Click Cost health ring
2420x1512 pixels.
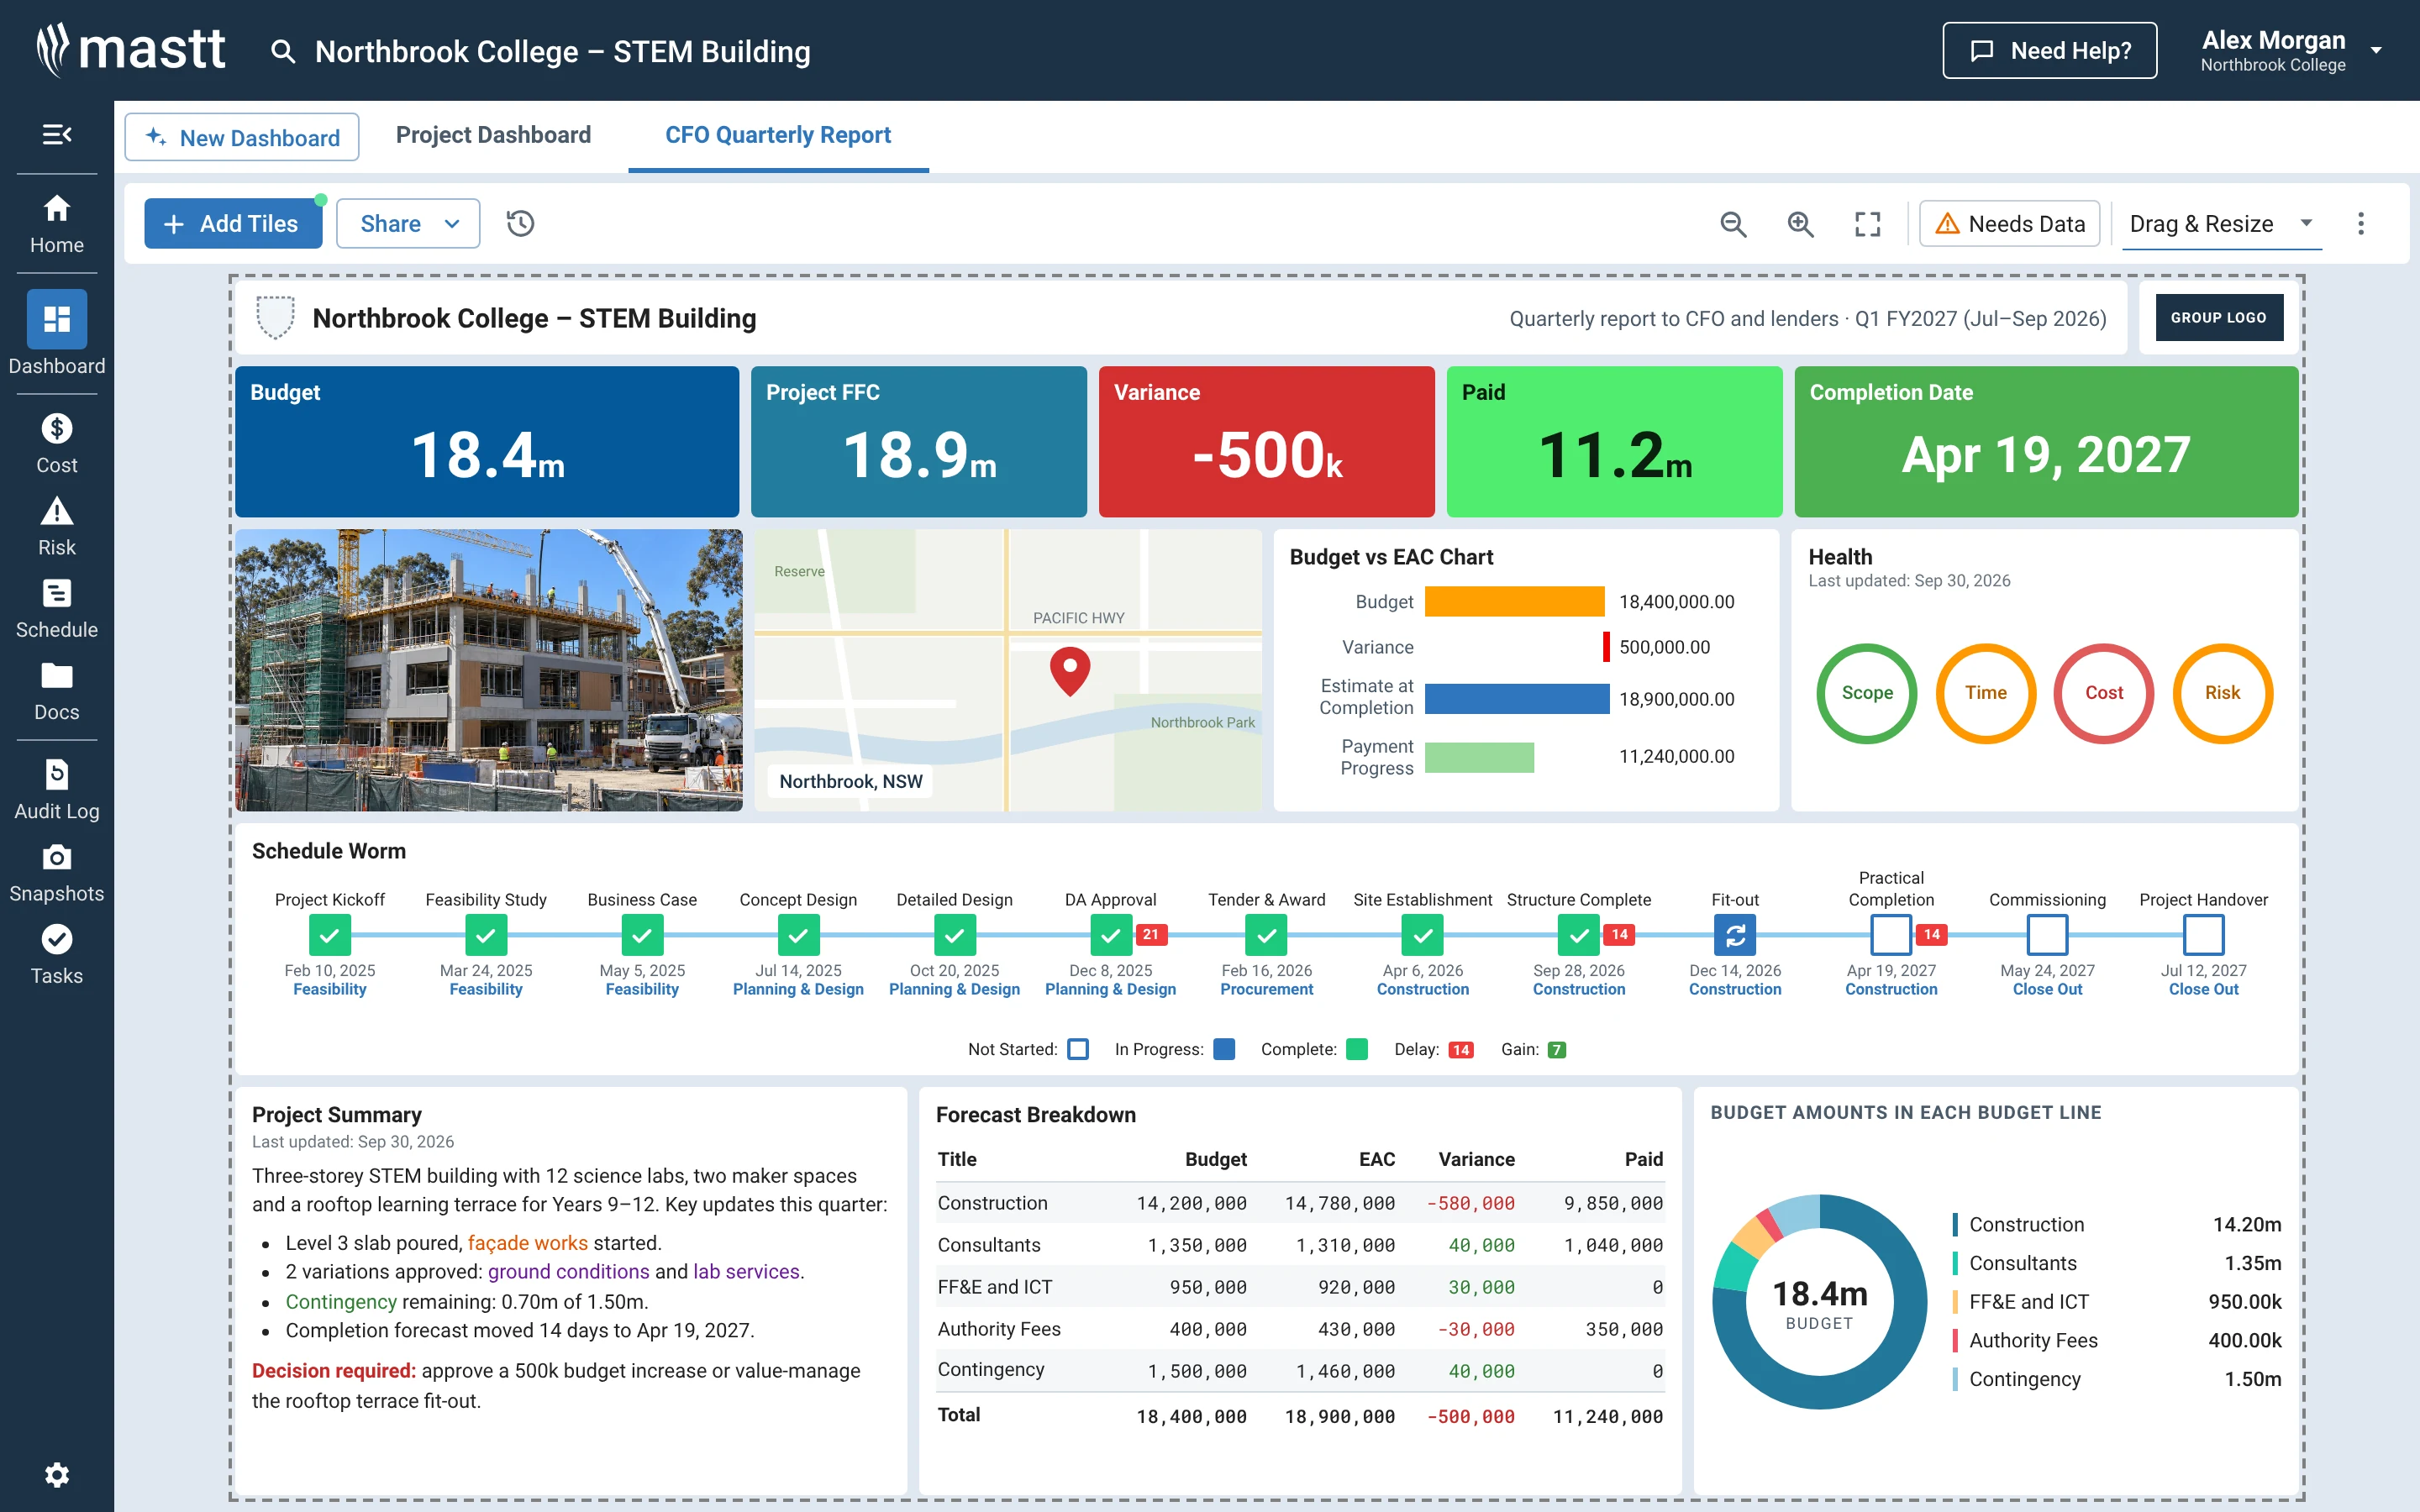(x=2104, y=693)
